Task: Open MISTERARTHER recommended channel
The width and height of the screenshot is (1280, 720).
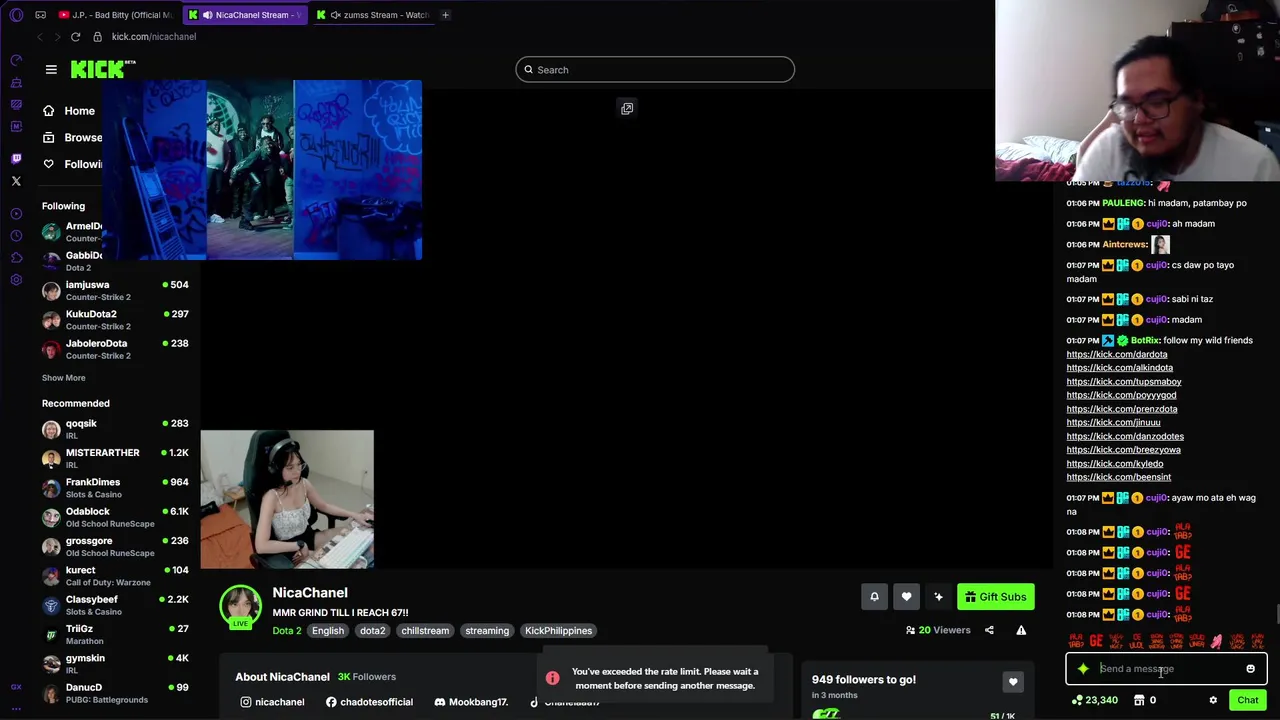Action: click(115, 458)
